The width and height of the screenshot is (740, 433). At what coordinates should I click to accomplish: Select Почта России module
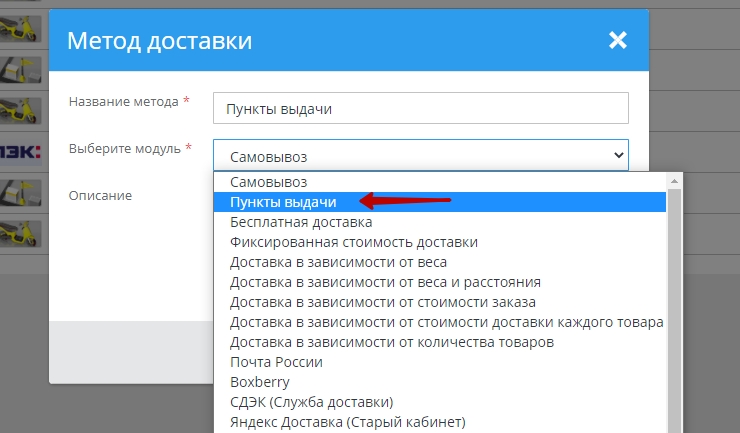tap(277, 362)
